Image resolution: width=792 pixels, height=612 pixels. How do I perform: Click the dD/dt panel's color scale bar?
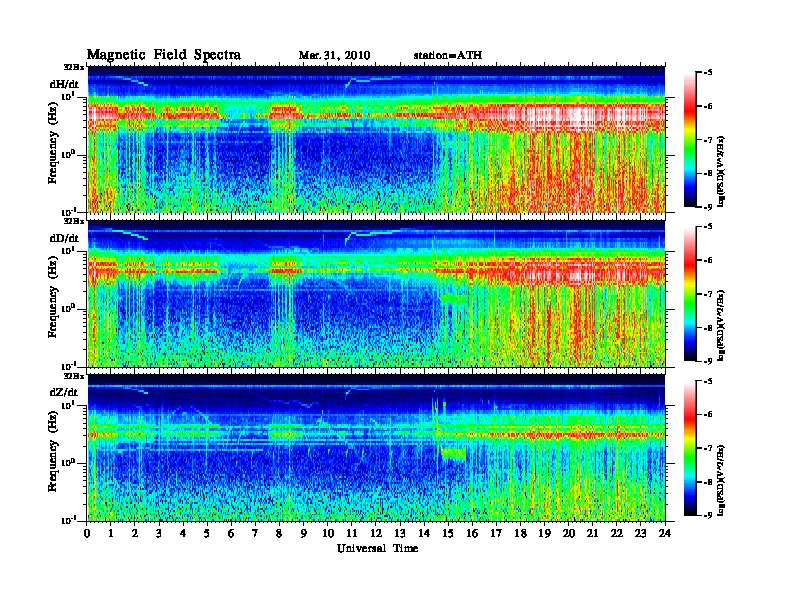point(690,293)
